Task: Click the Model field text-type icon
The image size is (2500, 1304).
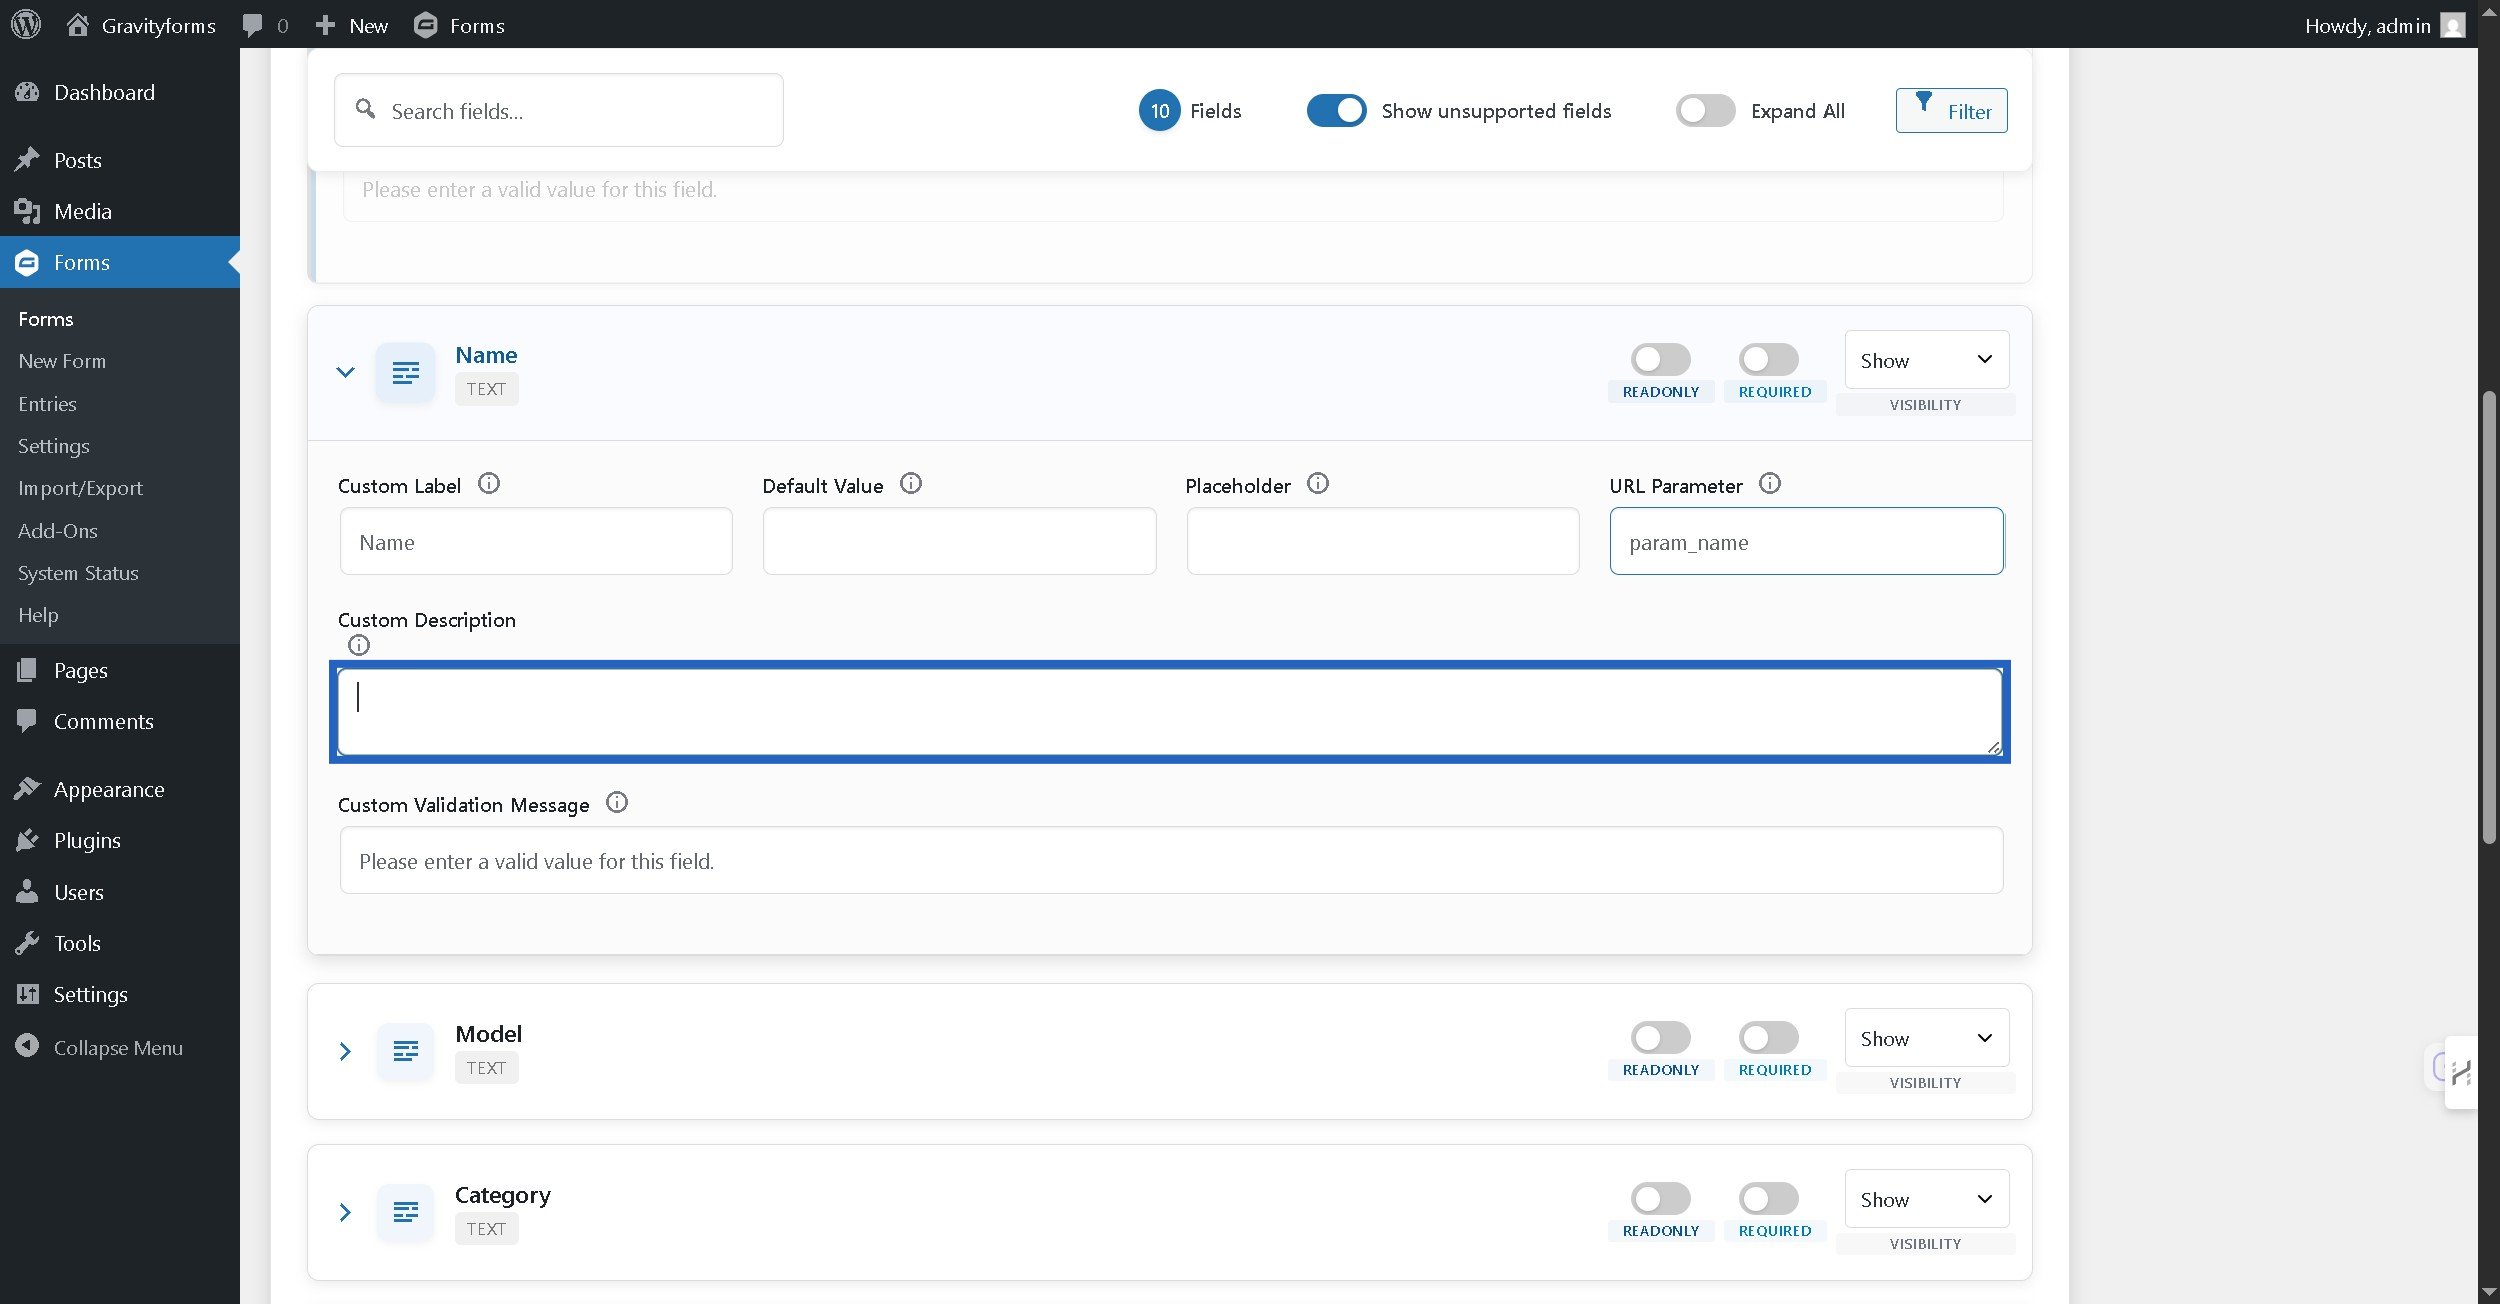Action: [x=405, y=1051]
